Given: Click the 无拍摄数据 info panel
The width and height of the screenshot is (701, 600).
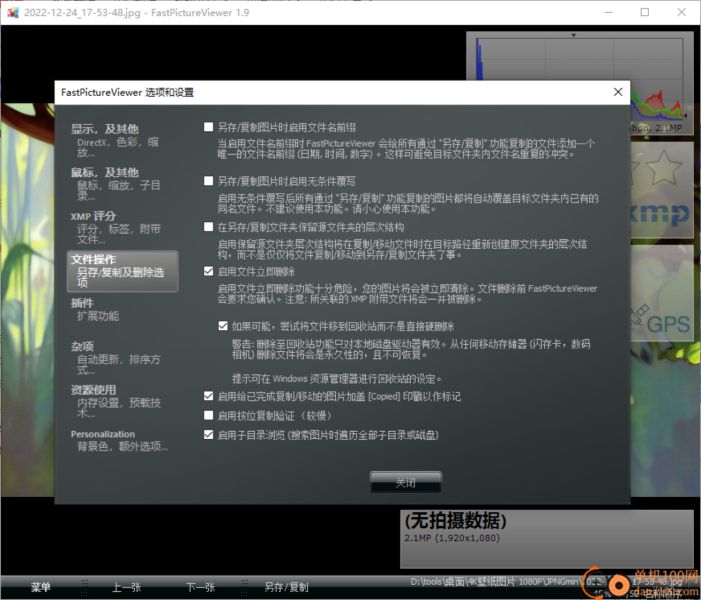Looking at the screenshot, I should [547, 539].
